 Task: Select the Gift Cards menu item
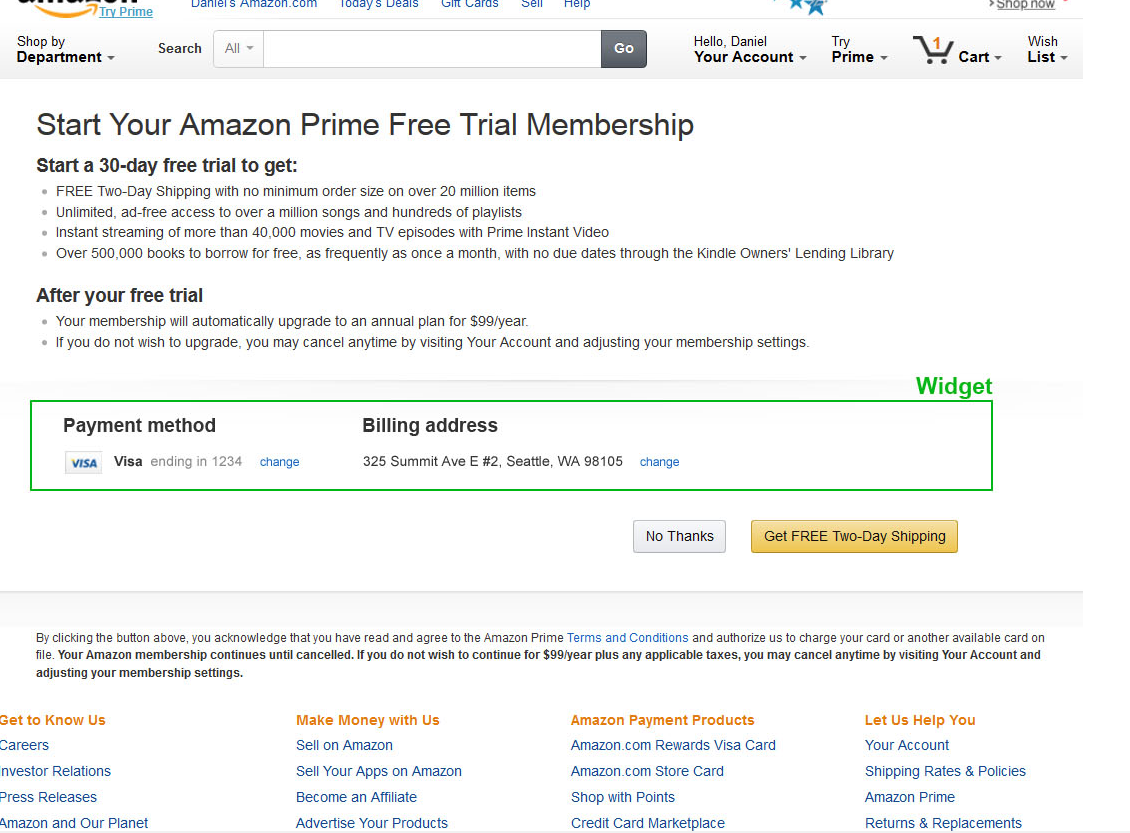[469, 4]
